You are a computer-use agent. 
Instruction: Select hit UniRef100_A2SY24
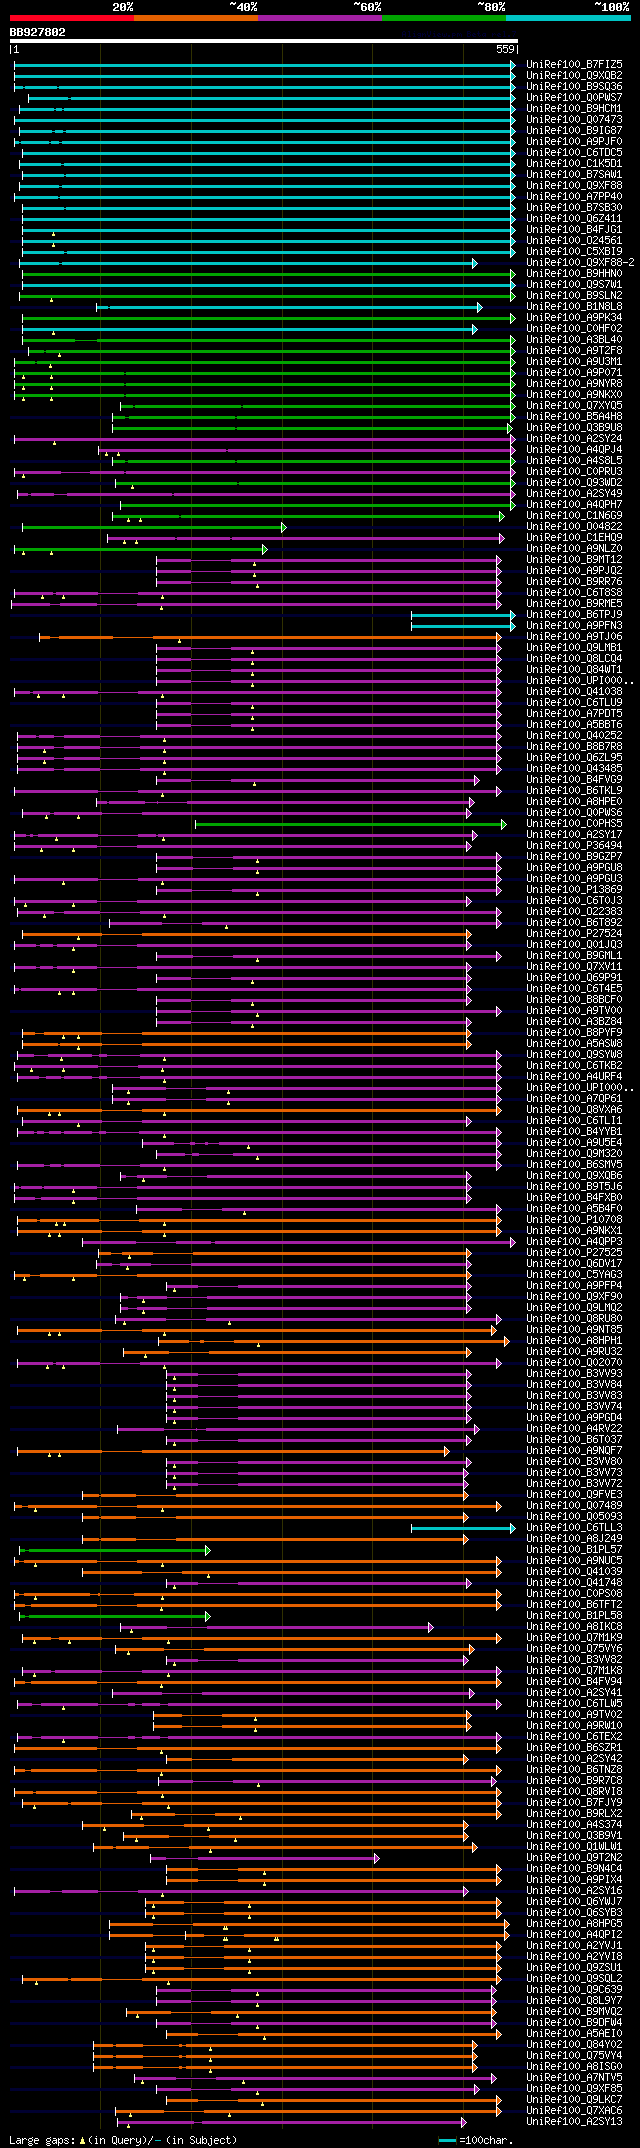(x=574, y=438)
